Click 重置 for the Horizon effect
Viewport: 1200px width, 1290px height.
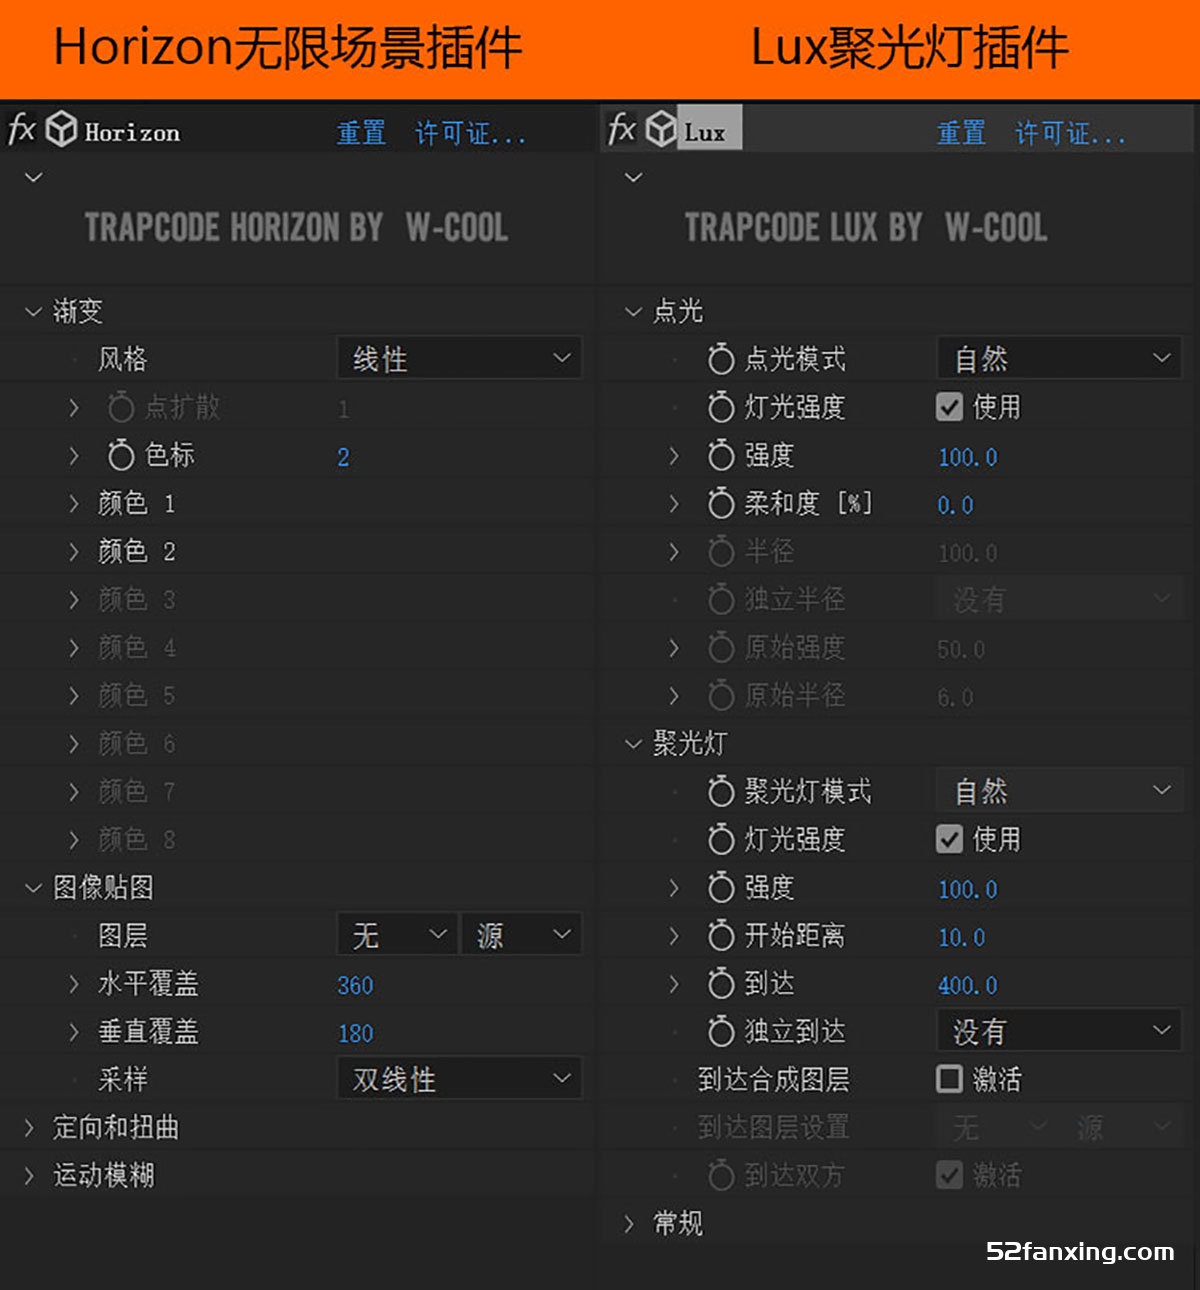click(361, 132)
